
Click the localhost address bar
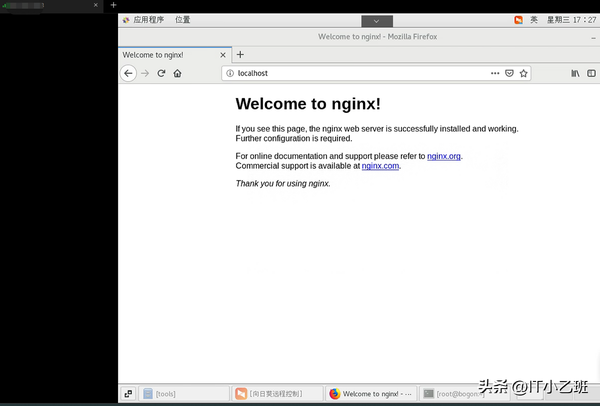click(350, 73)
